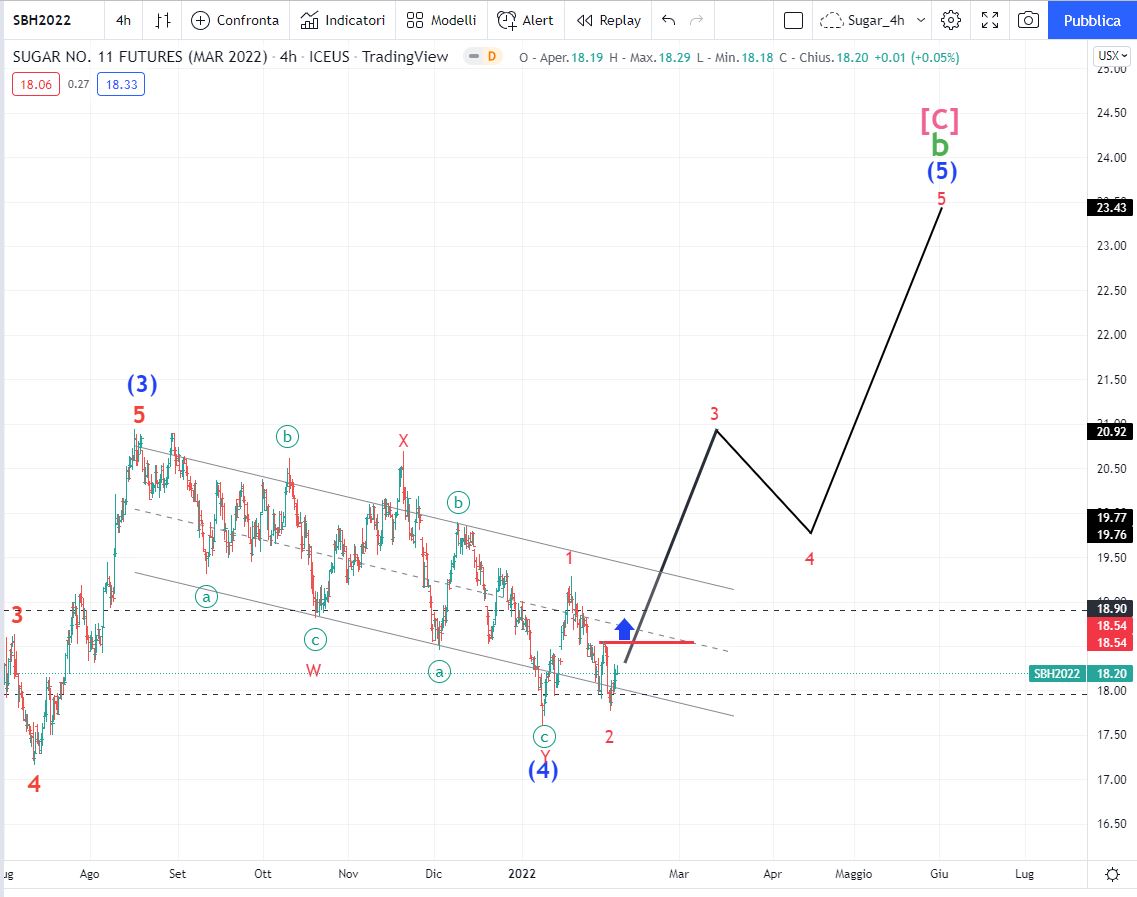Open the price axis settings gear

(1112, 875)
